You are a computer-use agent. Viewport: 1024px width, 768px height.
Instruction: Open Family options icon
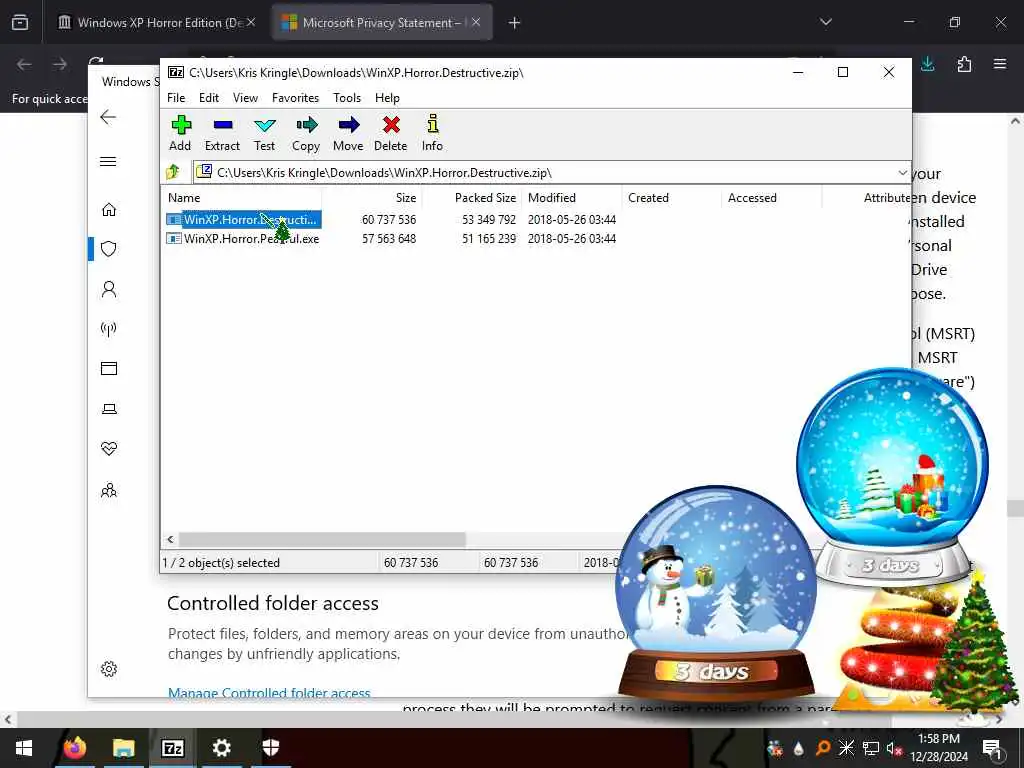point(109,490)
